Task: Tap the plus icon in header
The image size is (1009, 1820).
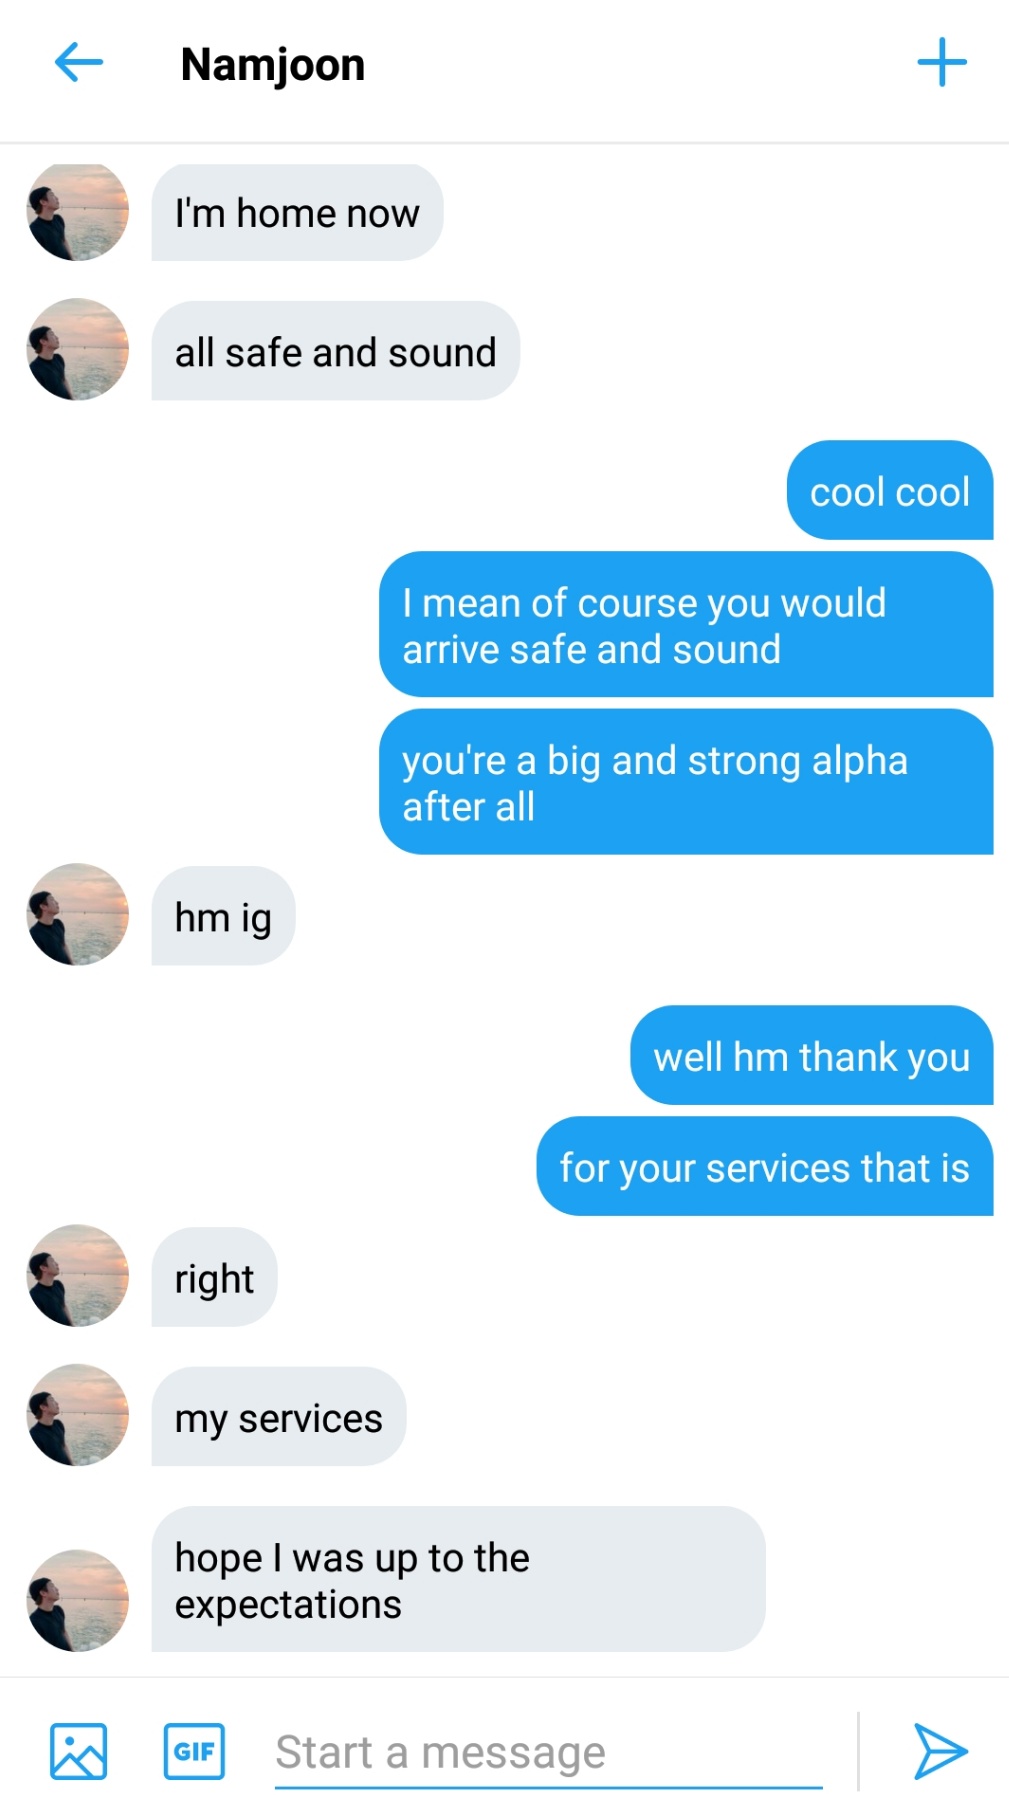Action: coord(942,63)
